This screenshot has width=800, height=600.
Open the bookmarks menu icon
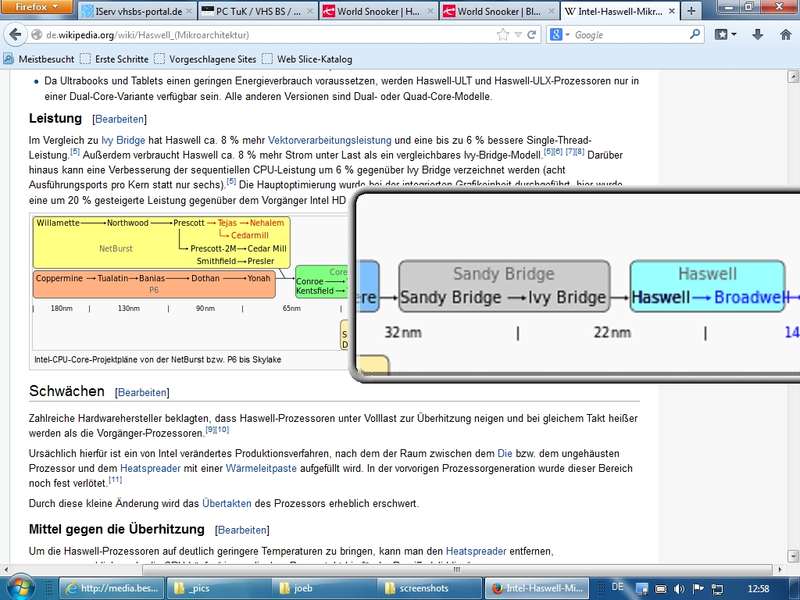click(725, 35)
